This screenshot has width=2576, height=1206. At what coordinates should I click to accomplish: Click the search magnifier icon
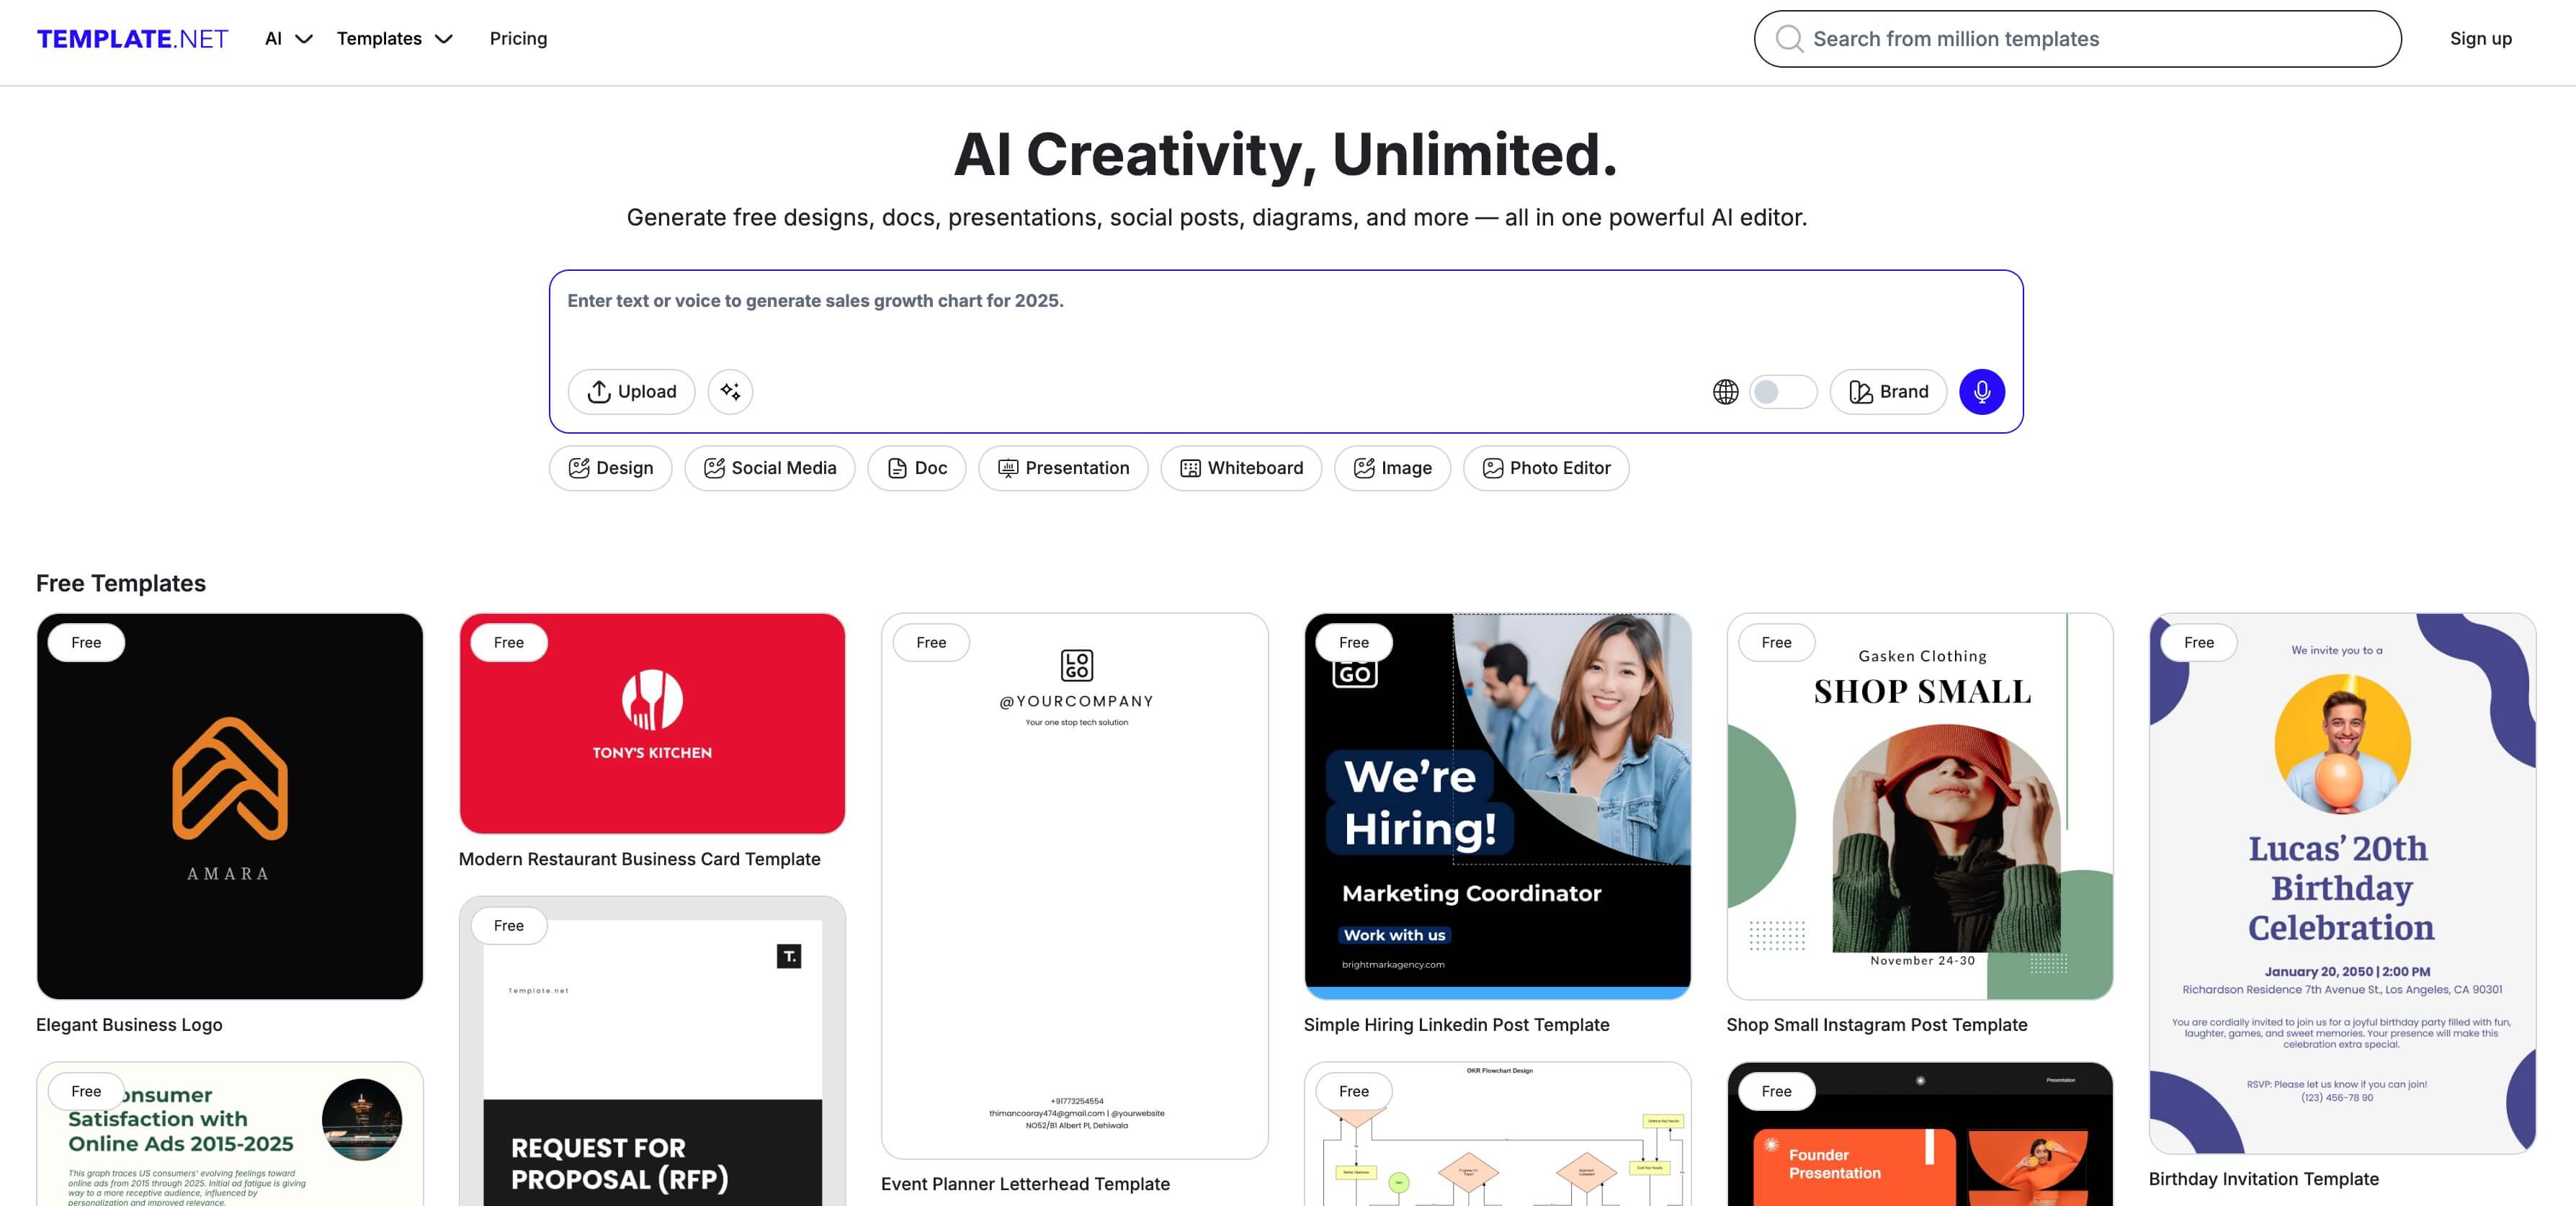pos(1789,39)
